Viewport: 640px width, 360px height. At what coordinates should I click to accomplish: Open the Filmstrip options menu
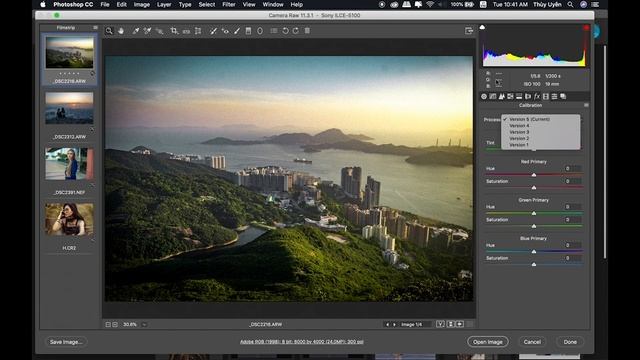point(95,27)
